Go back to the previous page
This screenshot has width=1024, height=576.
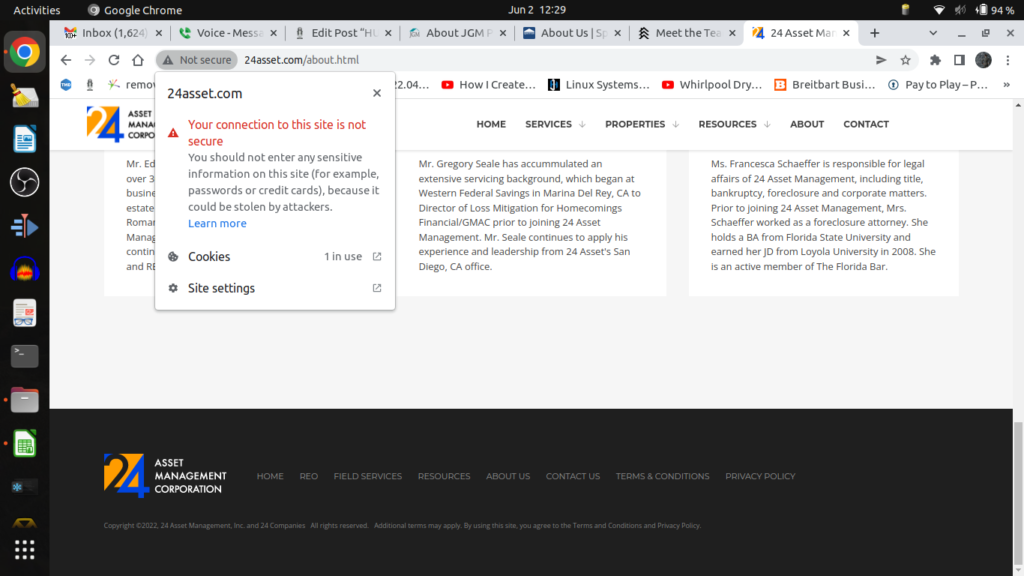click(66, 60)
